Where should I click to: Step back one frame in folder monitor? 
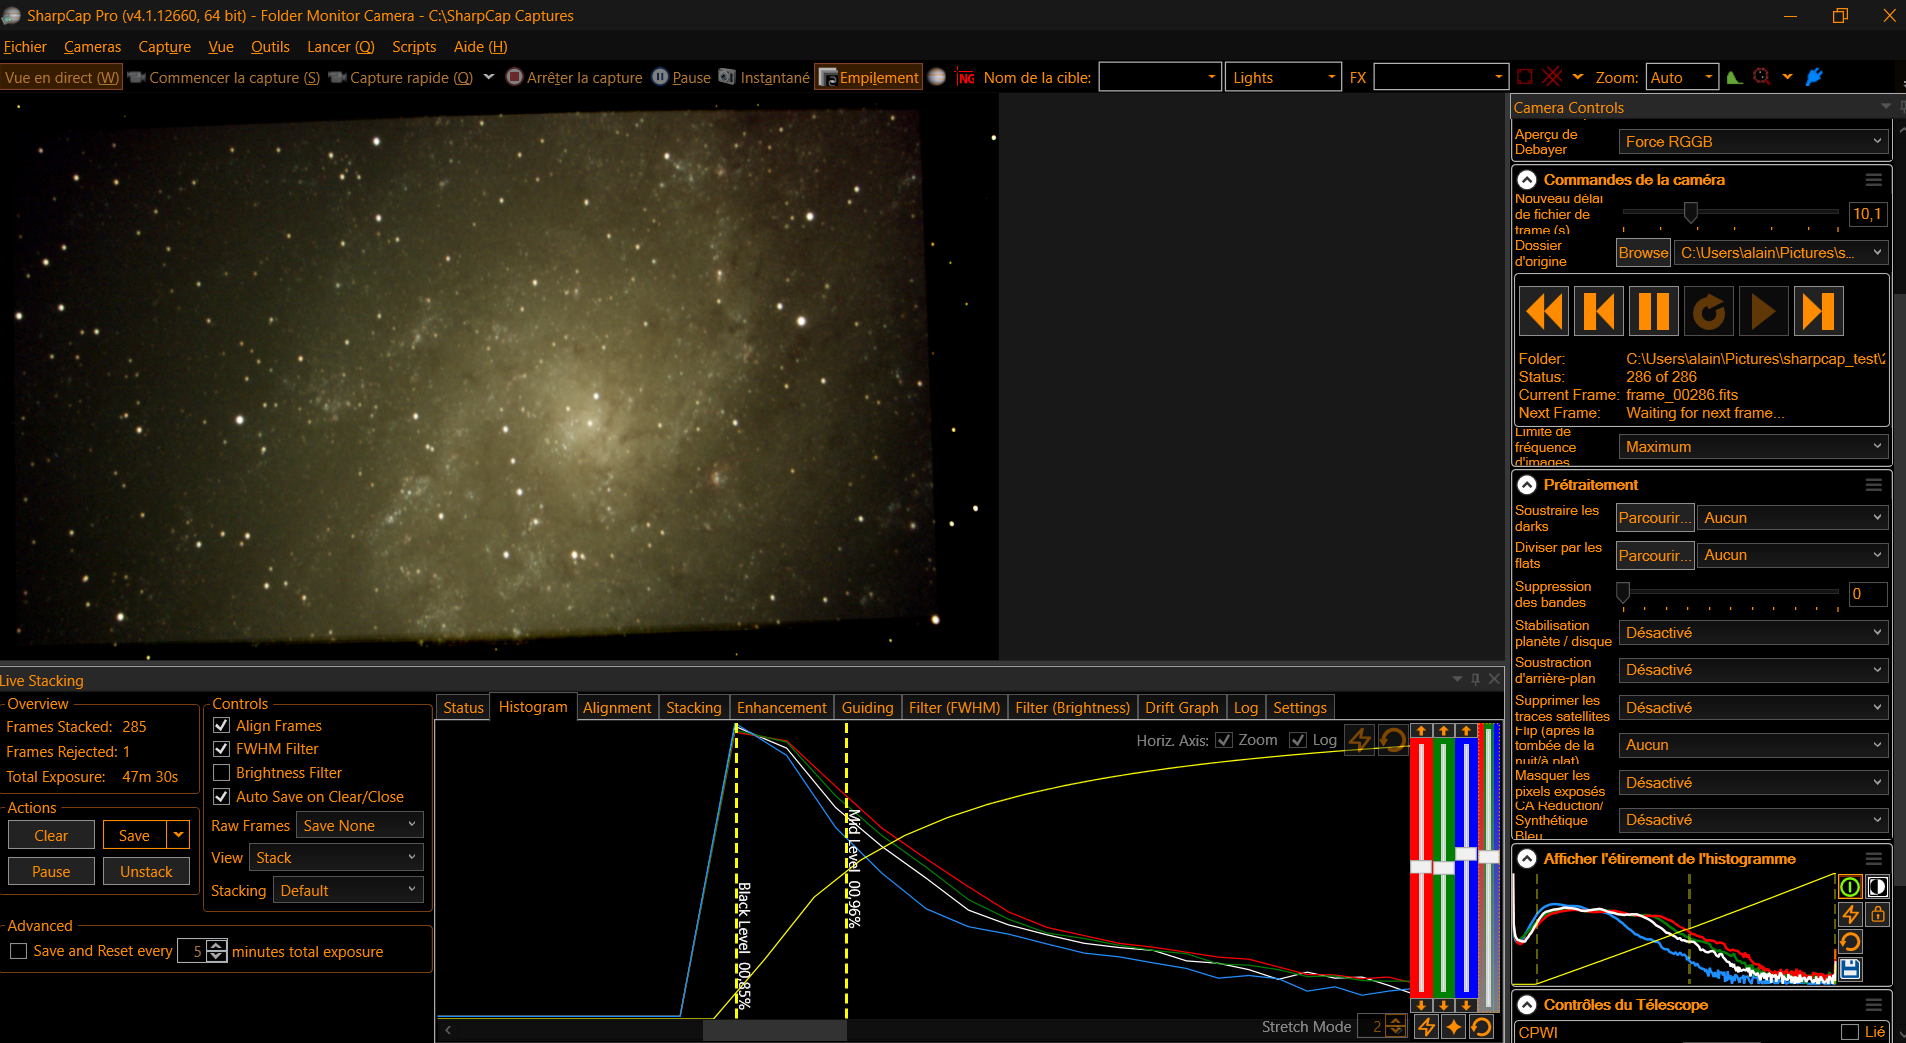1599,311
